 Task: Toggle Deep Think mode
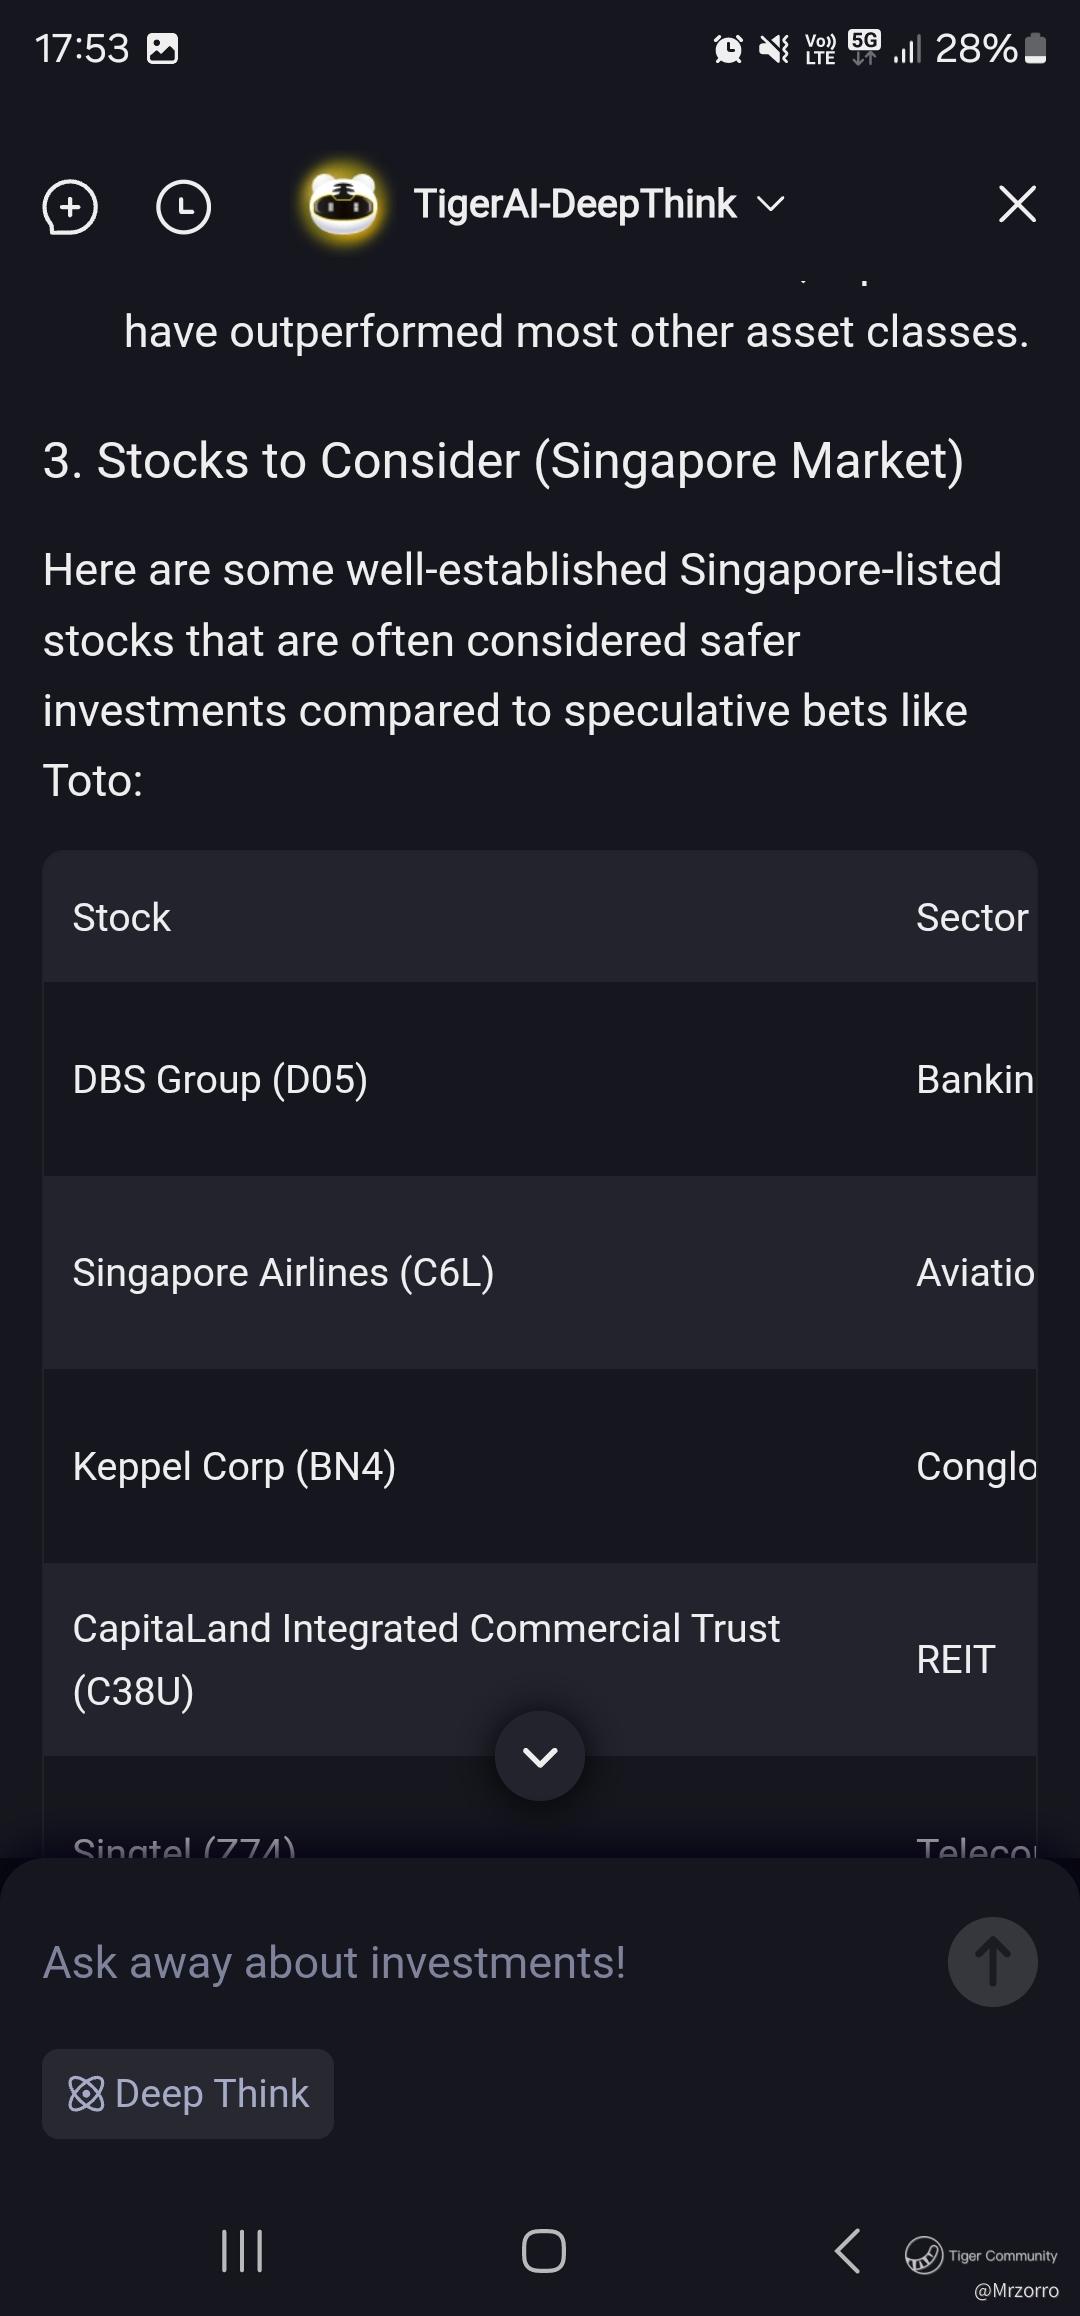[x=188, y=2093]
